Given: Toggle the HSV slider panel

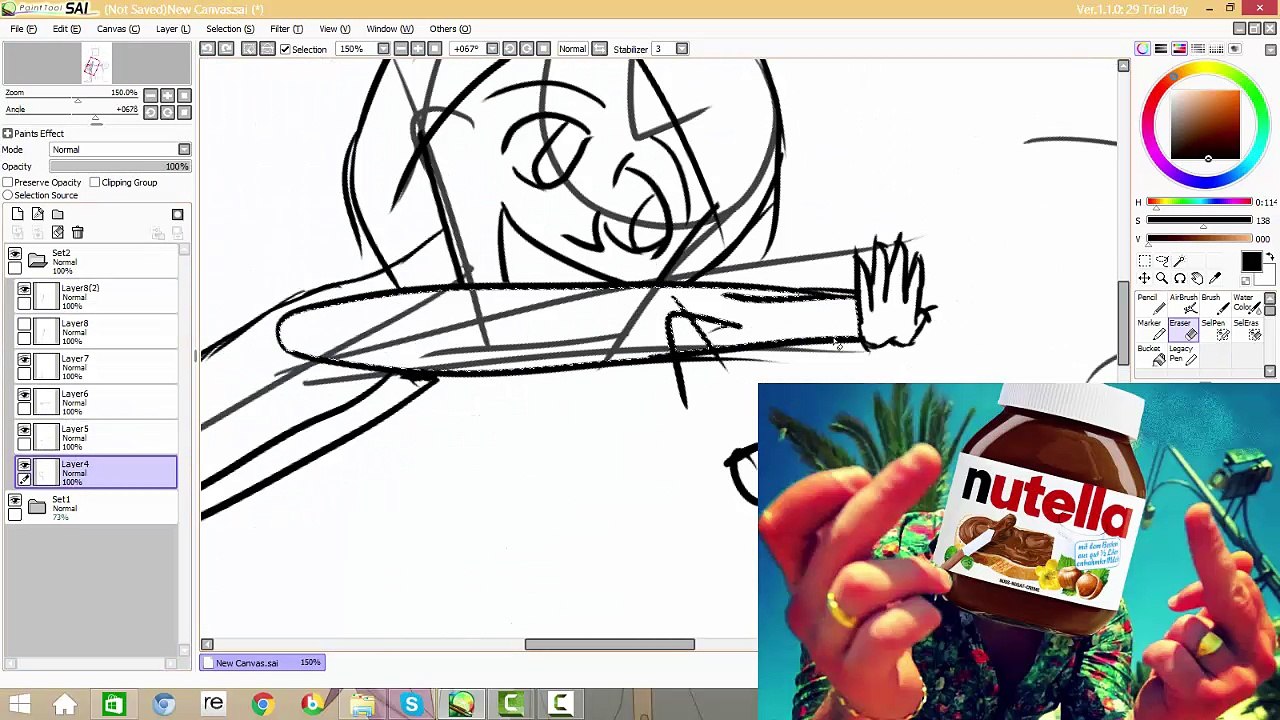Looking at the screenshot, I should click(1179, 49).
